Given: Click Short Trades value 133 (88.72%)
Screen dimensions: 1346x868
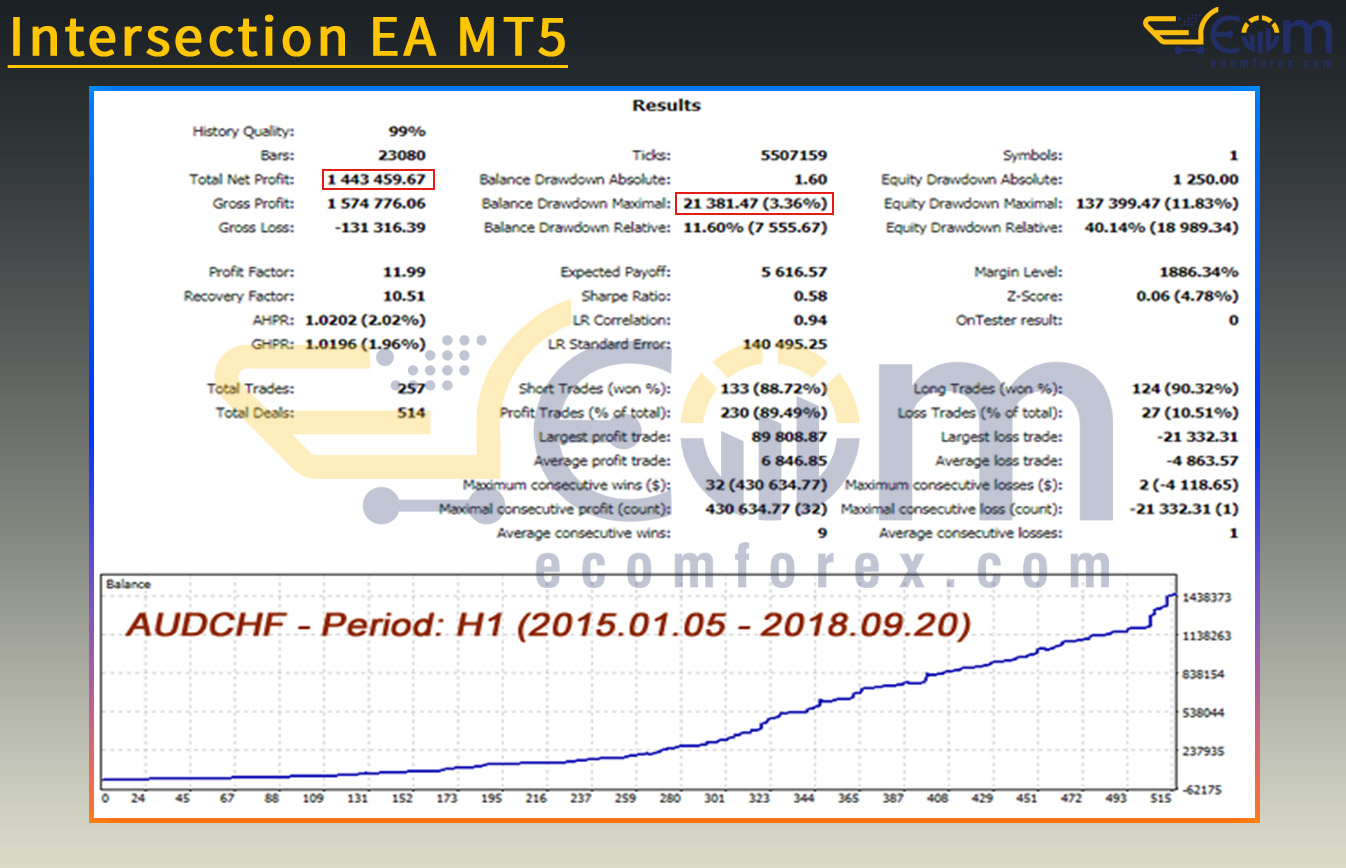Looking at the screenshot, I should pos(774,388).
